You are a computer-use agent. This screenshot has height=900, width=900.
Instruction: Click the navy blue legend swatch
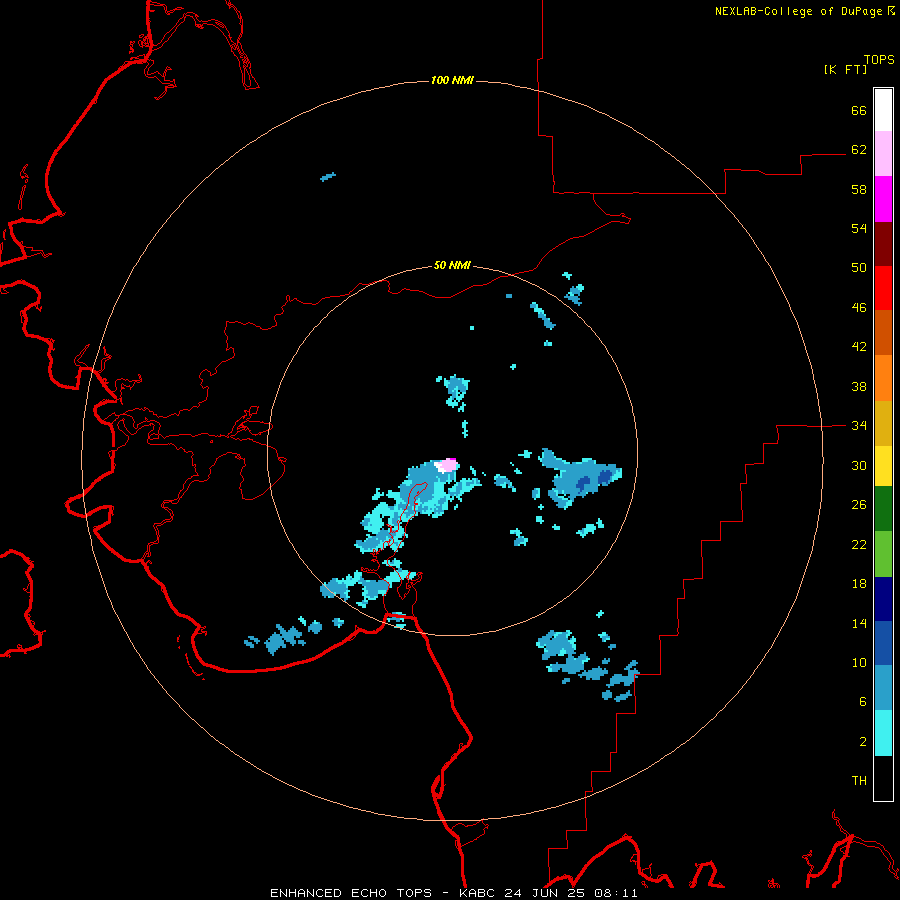[883, 599]
